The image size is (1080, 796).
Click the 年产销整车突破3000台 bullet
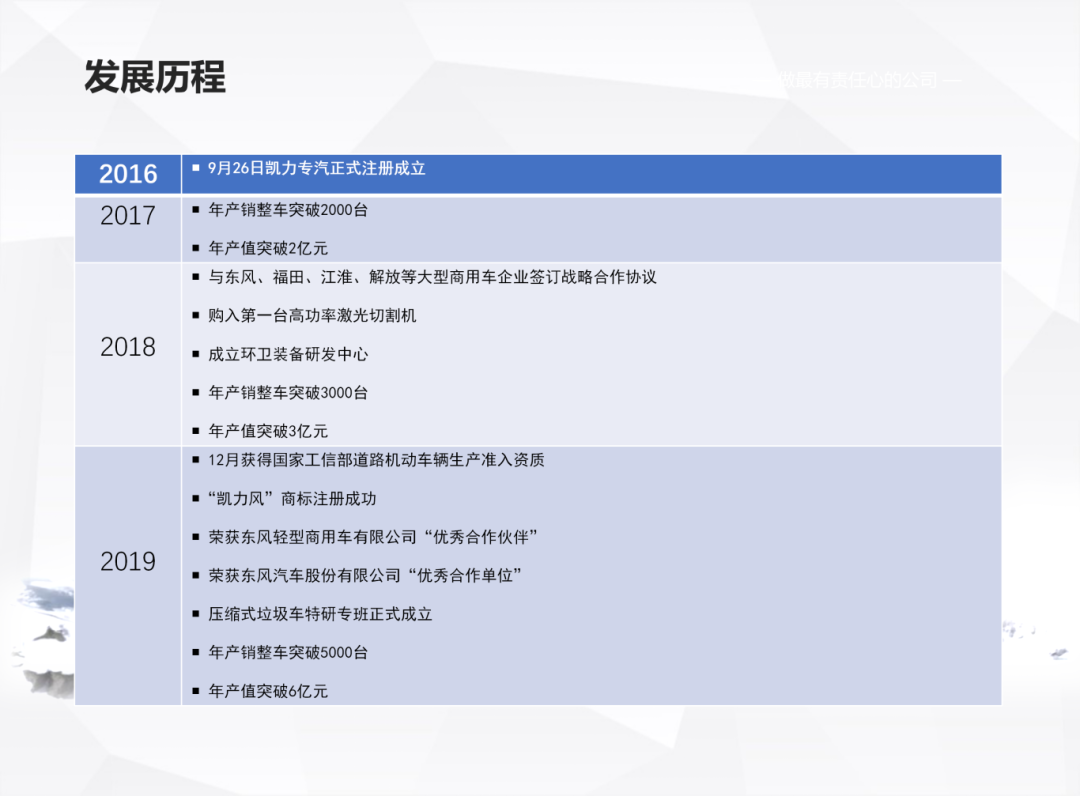tap(288, 393)
